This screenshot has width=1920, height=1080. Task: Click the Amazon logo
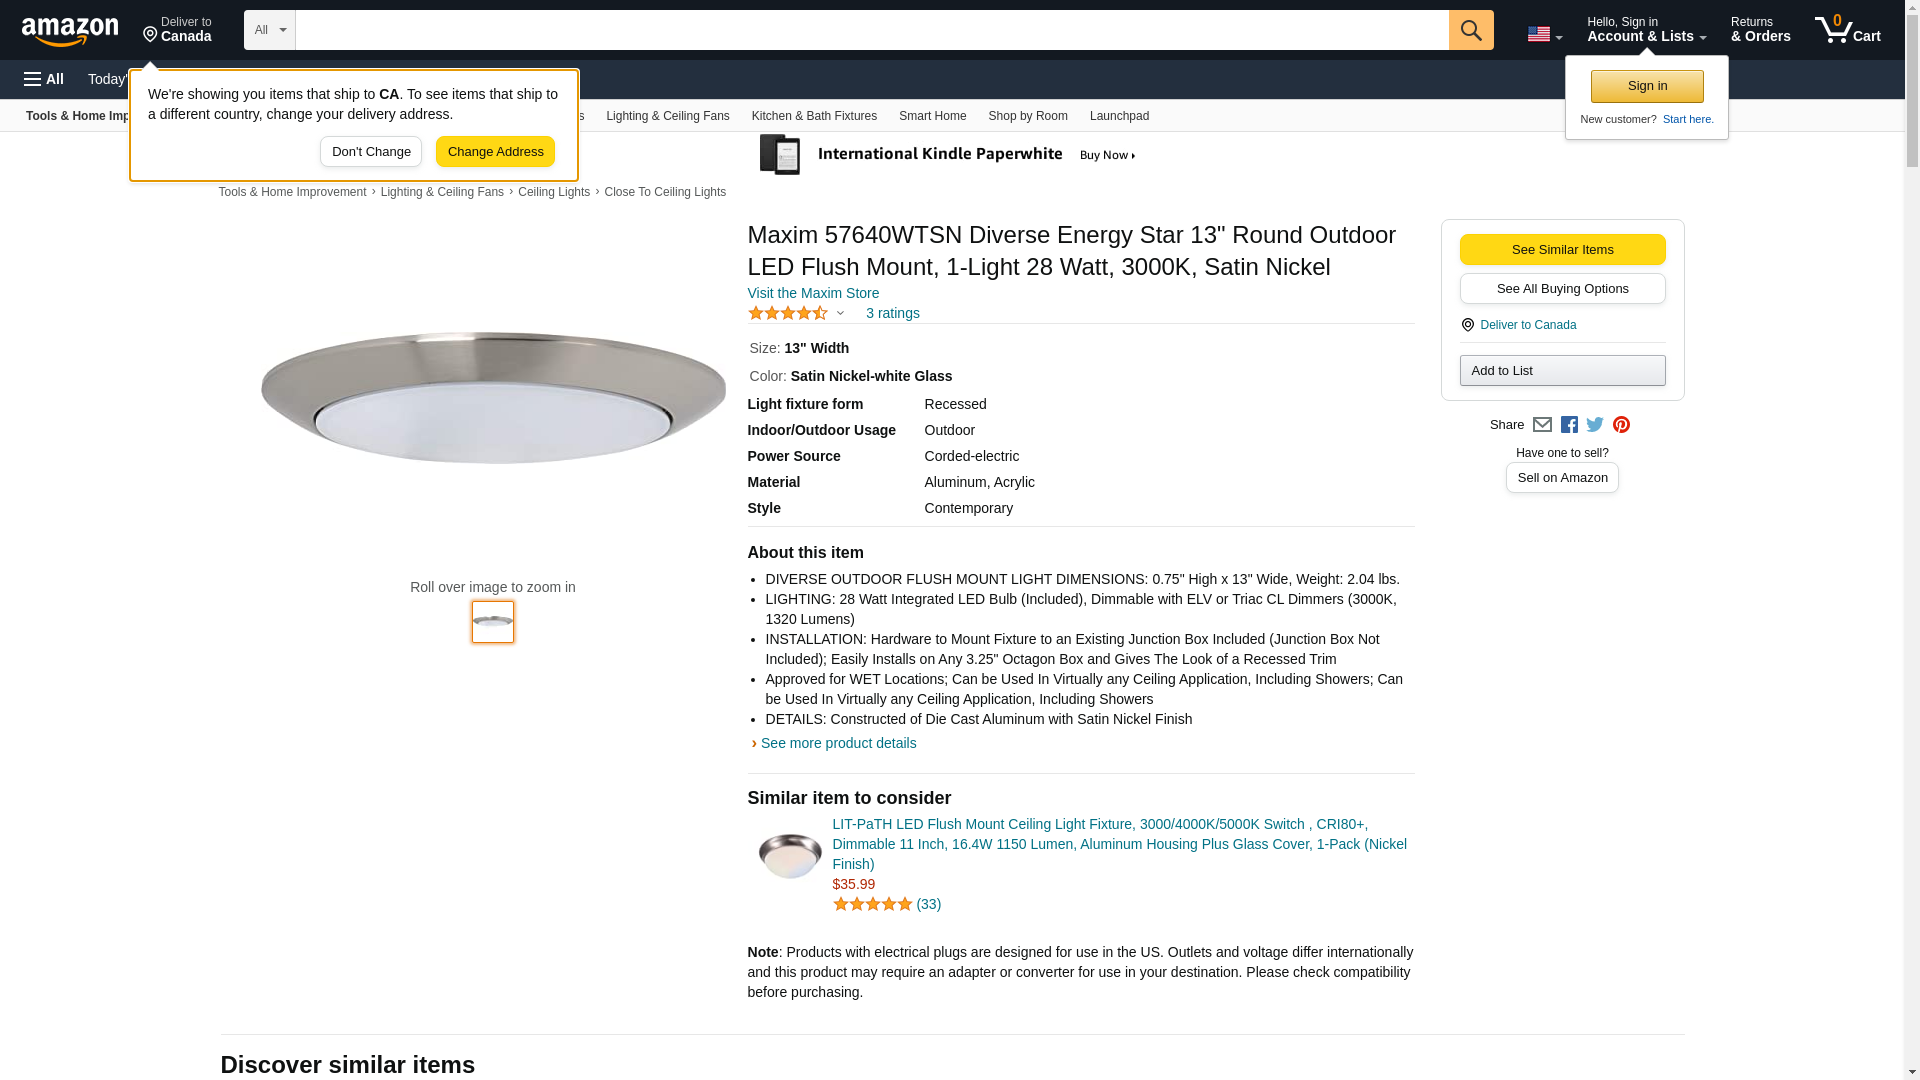tap(70, 31)
